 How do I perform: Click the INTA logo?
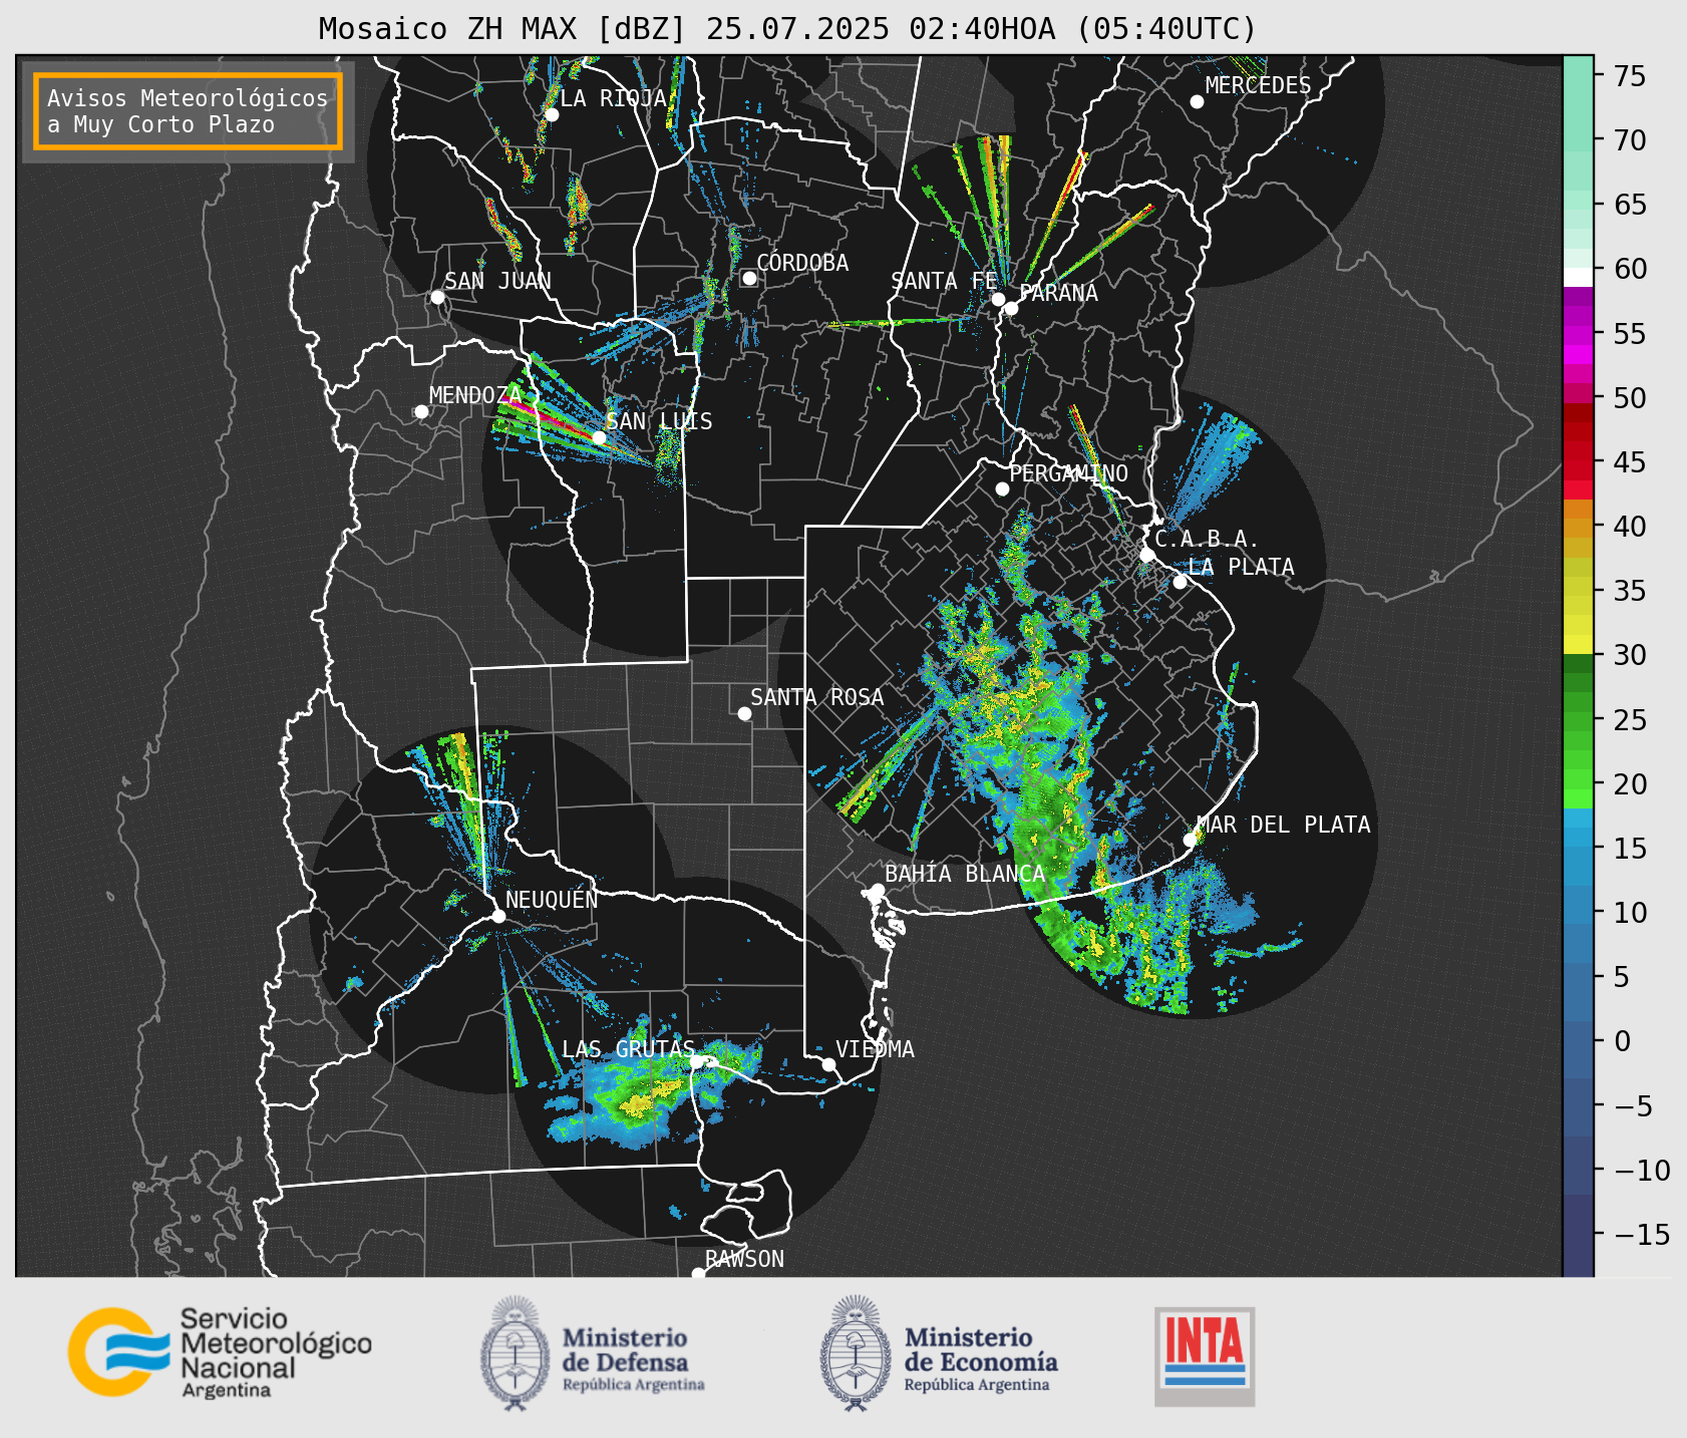[x=1204, y=1356]
